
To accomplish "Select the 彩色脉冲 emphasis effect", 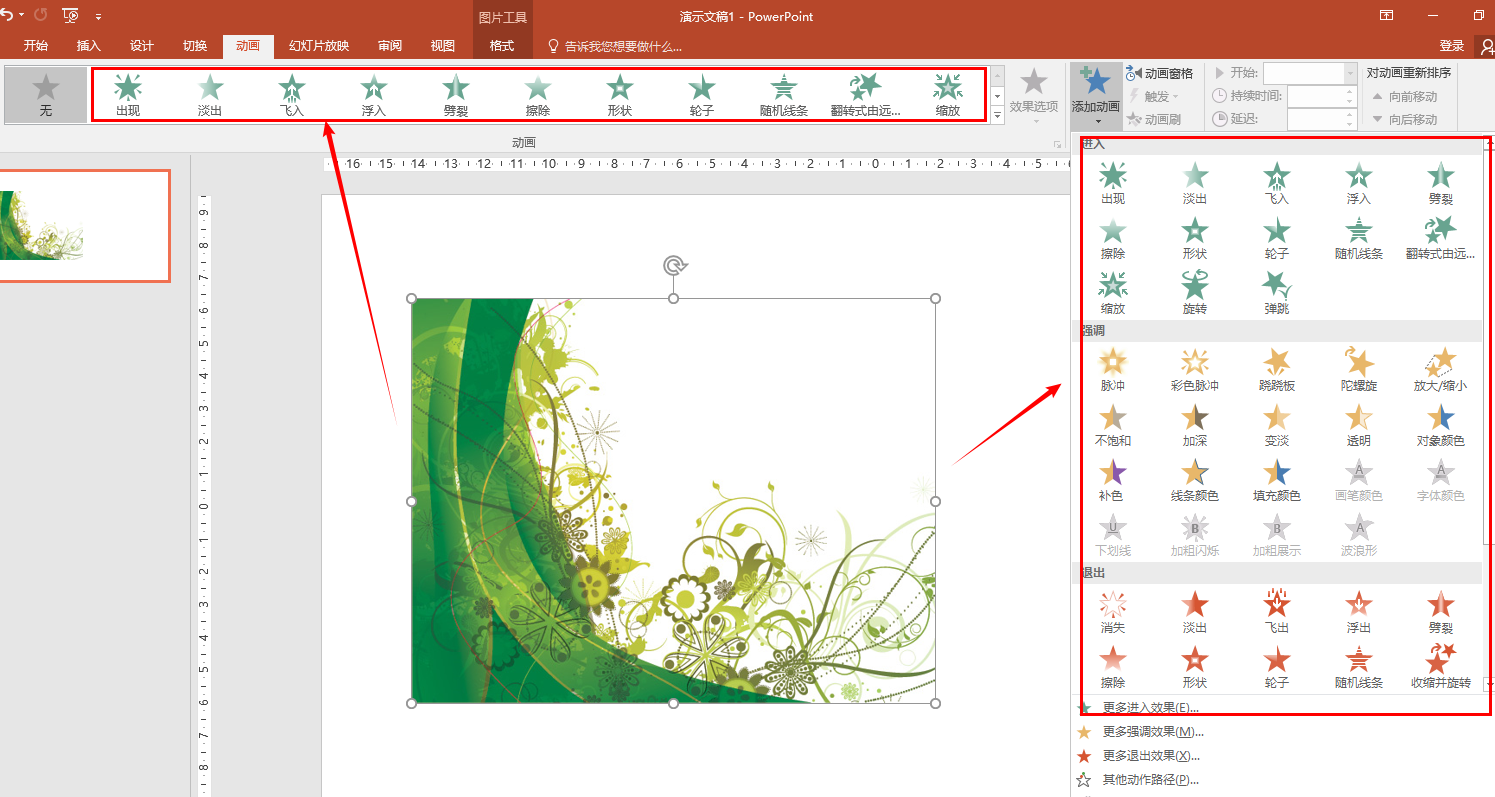I will (1195, 369).
